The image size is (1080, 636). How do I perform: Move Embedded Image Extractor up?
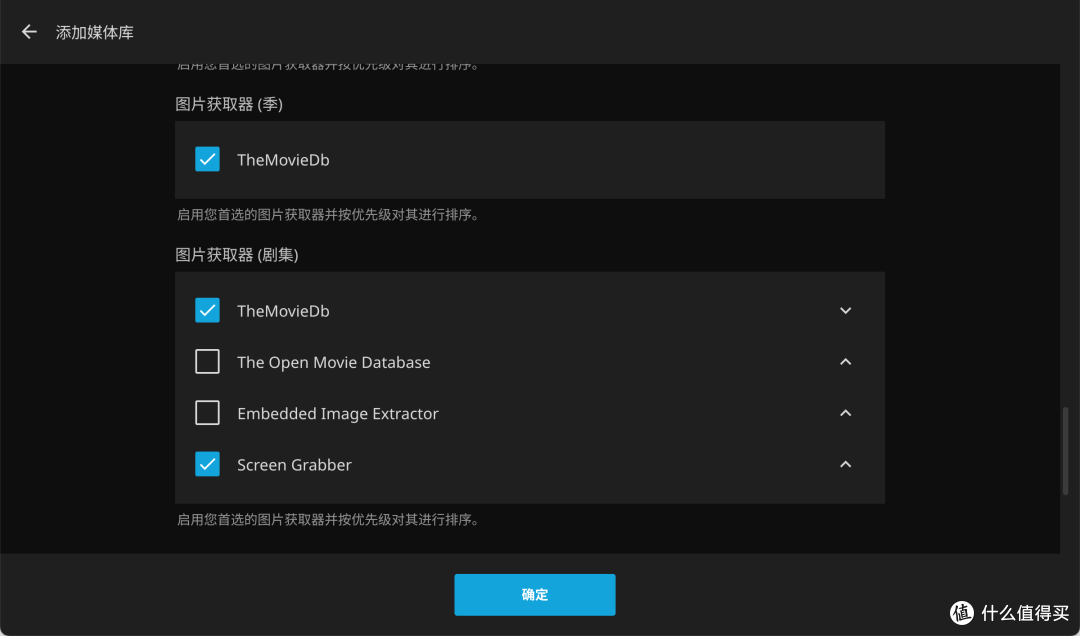[x=846, y=413]
